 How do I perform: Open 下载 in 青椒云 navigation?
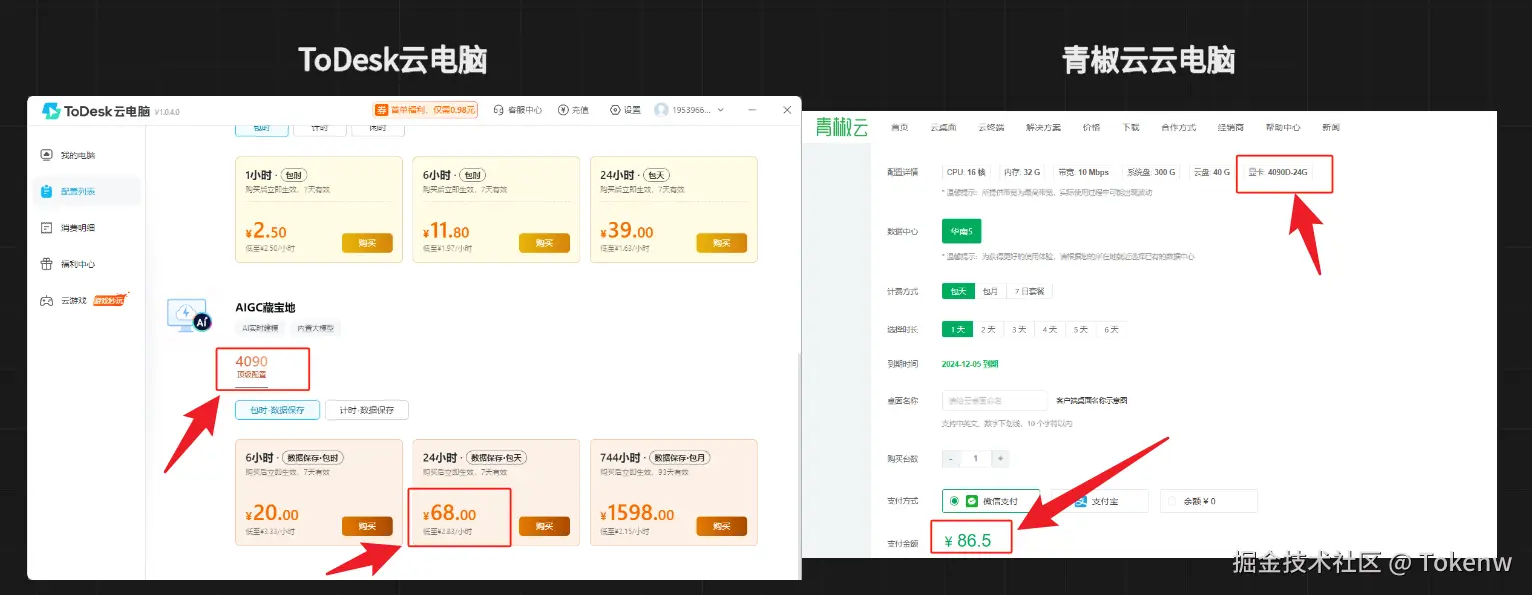coord(1131,128)
